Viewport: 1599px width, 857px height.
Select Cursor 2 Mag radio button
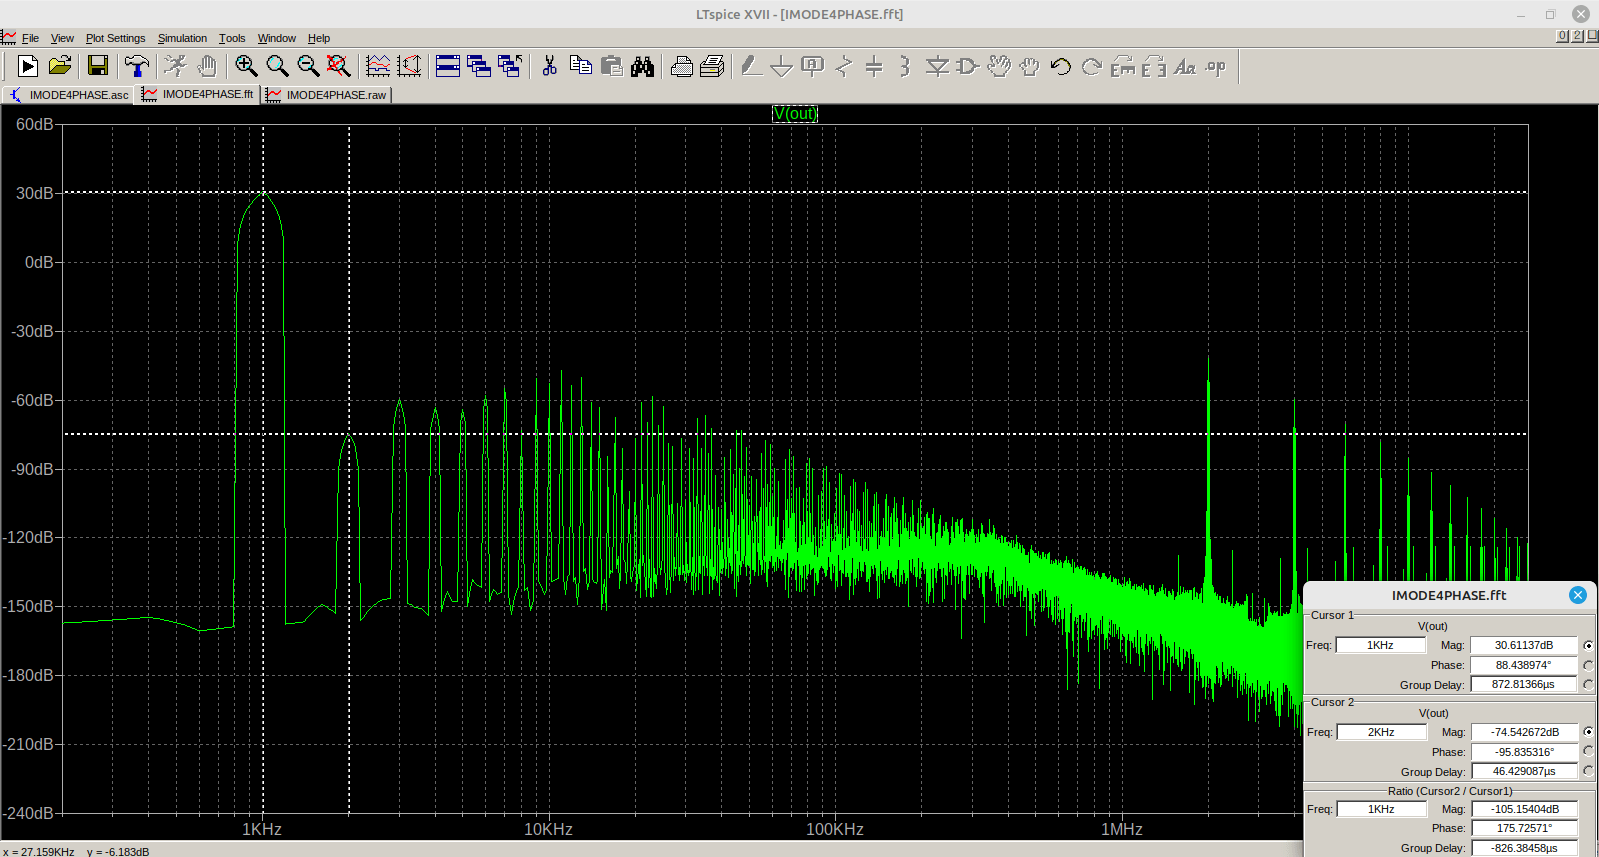point(1588,732)
